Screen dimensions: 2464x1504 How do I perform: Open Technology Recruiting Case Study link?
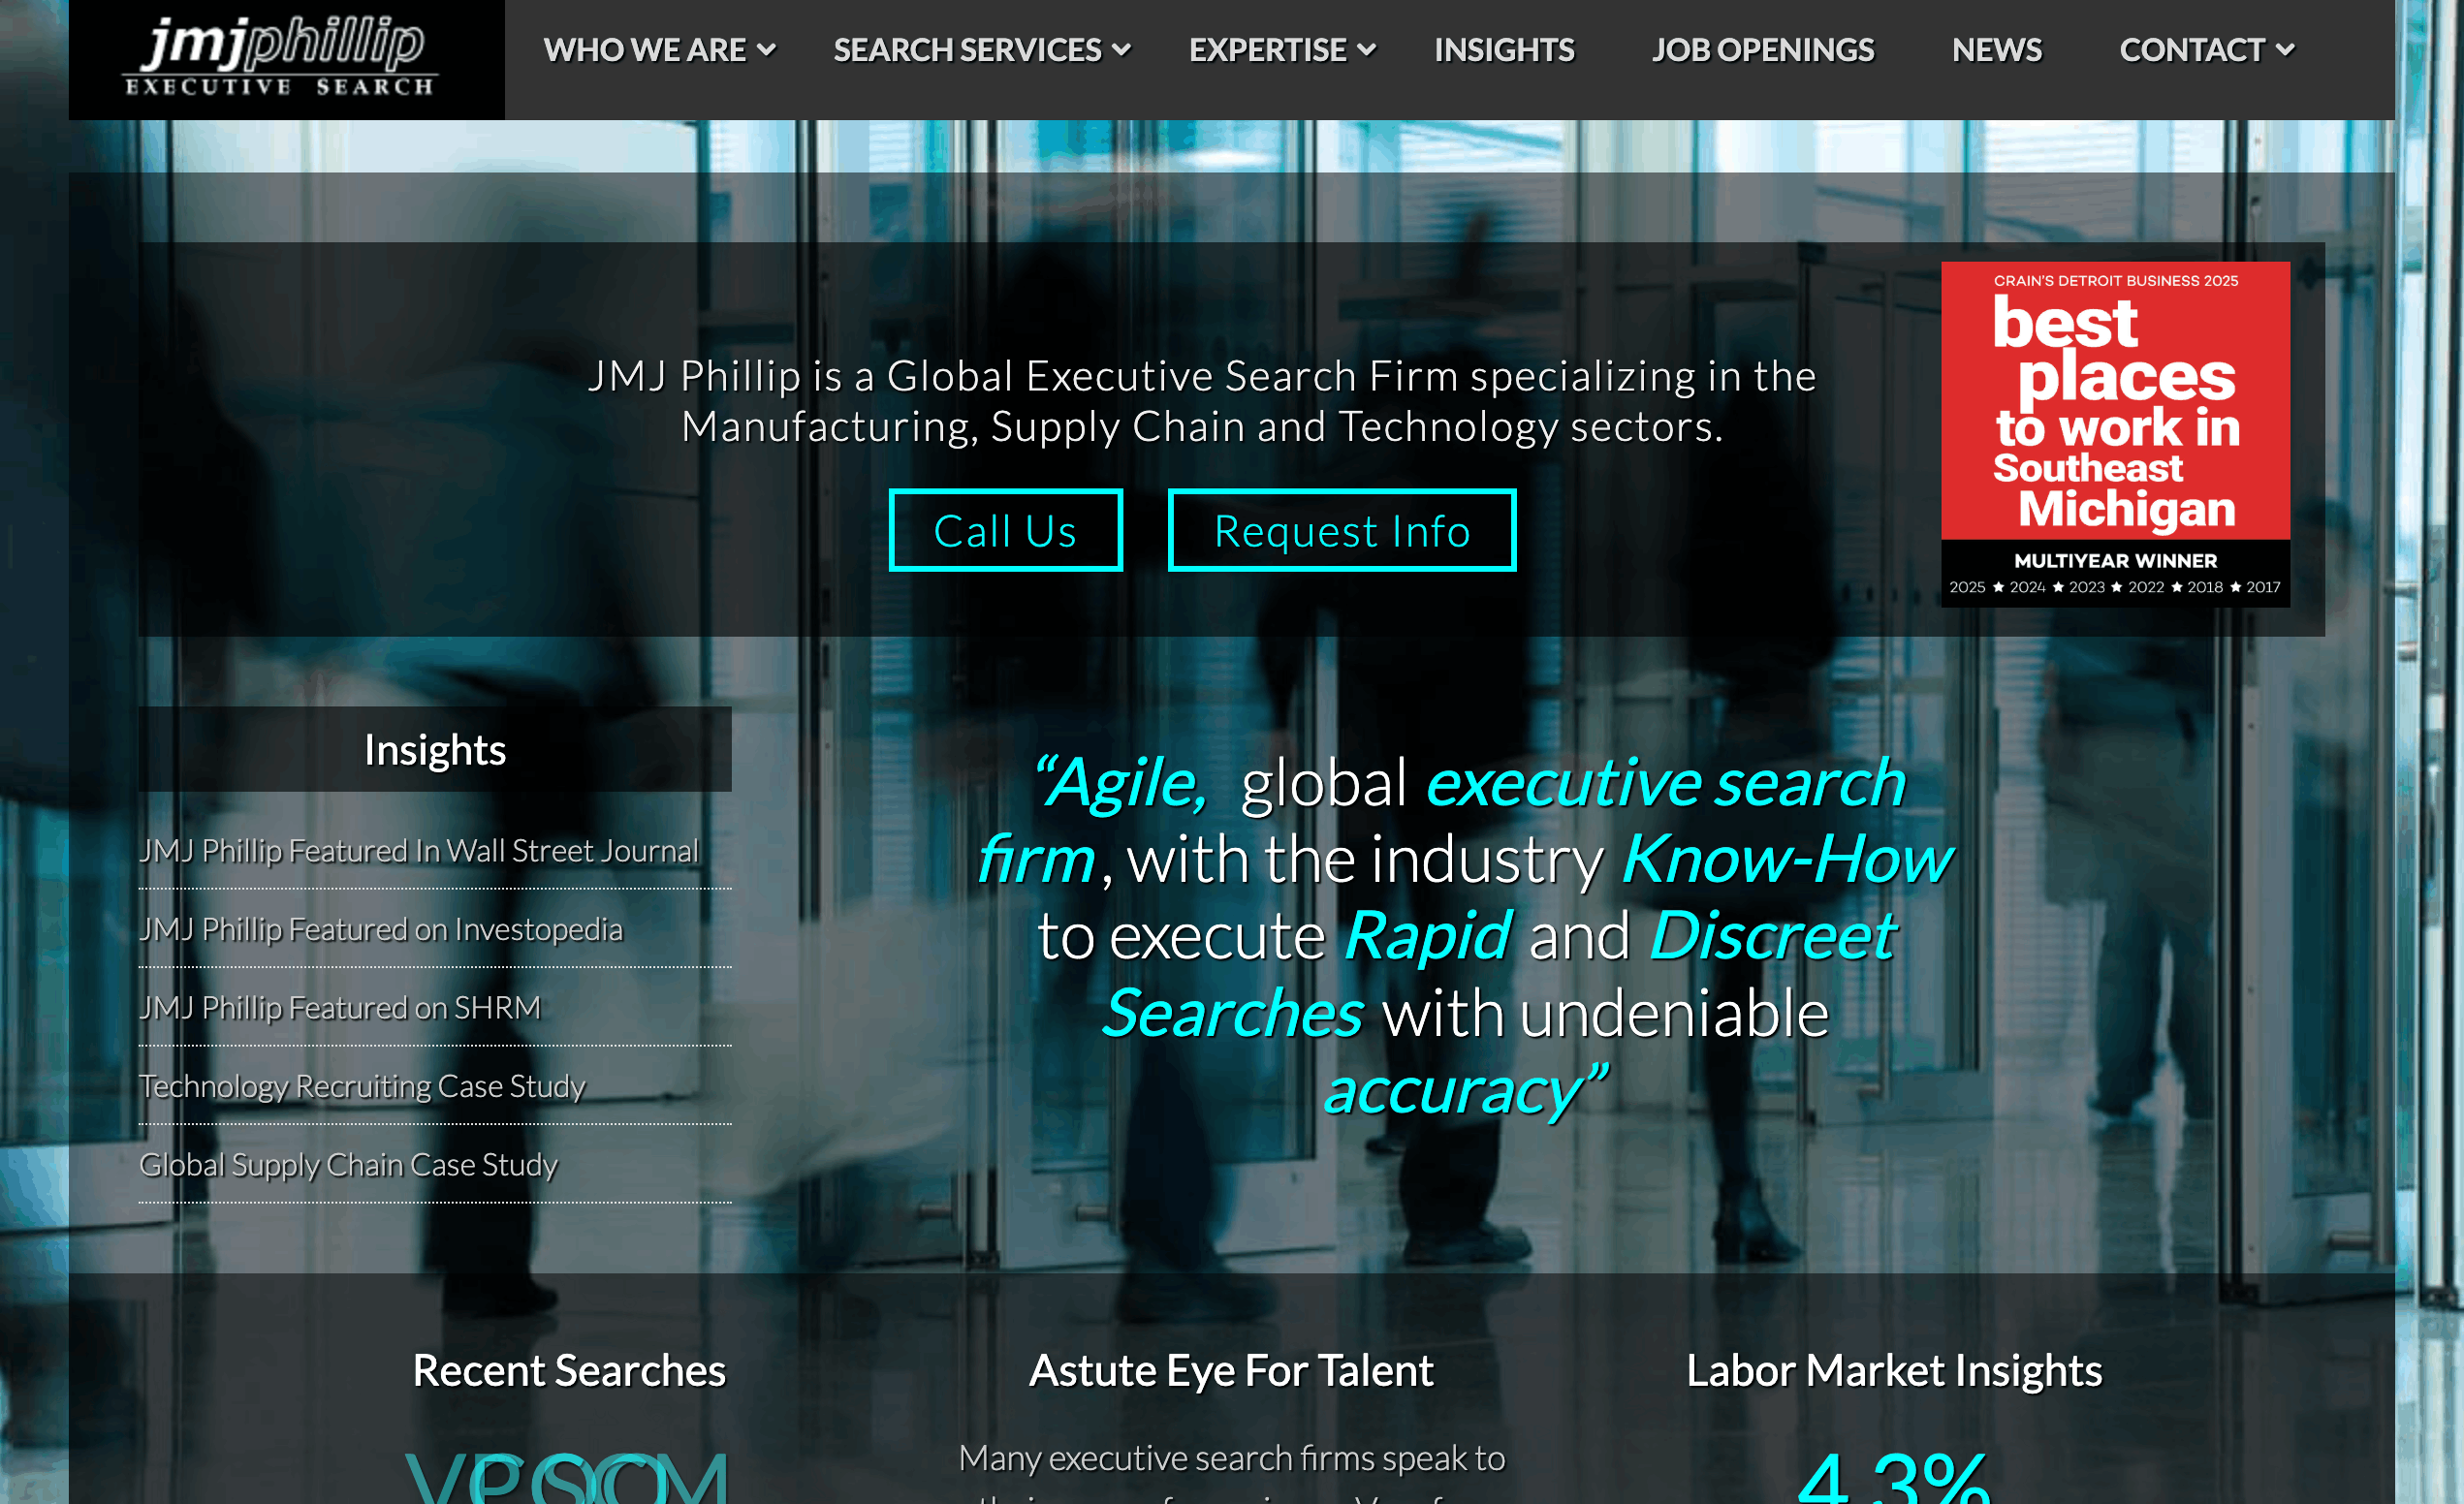(x=362, y=1086)
